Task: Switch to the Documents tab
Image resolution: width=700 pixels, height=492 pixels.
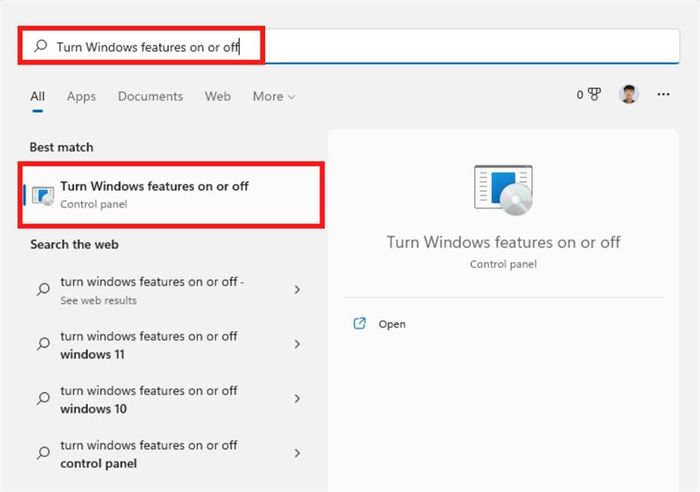Action: pyautogui.click(x=150, y=96)
